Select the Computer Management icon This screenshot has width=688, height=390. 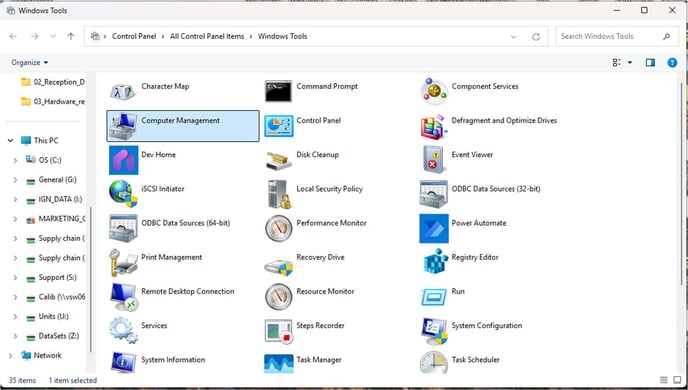[x=123, y=126]
